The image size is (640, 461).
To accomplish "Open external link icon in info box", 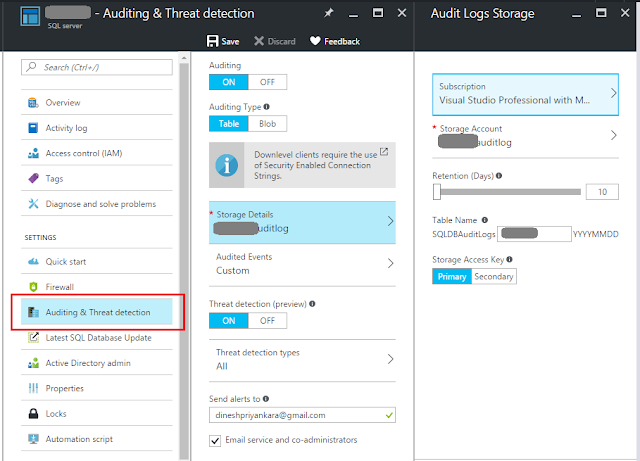I will pos(384,152).
